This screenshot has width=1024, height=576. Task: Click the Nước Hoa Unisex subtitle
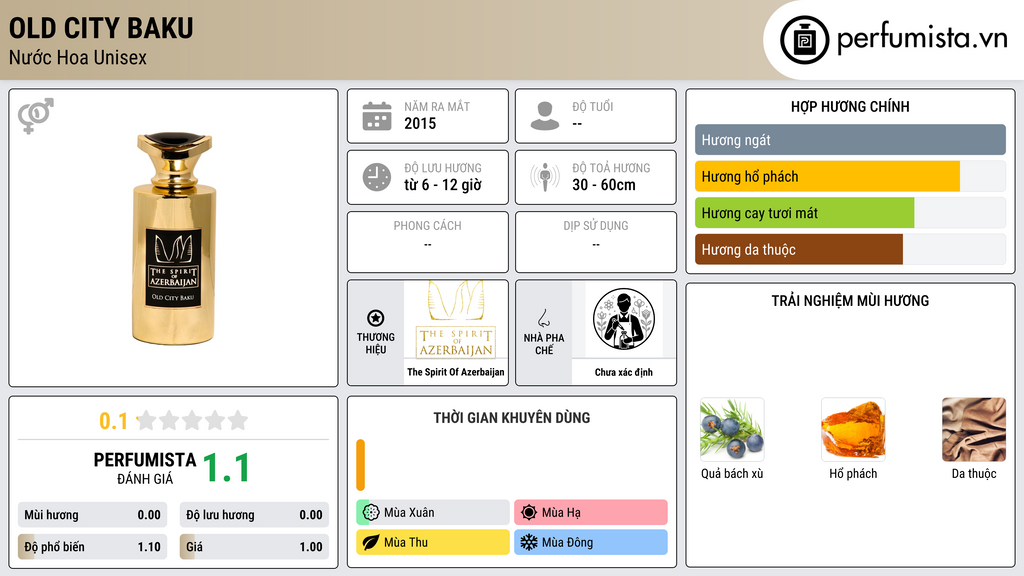click(x=78, y=57)
